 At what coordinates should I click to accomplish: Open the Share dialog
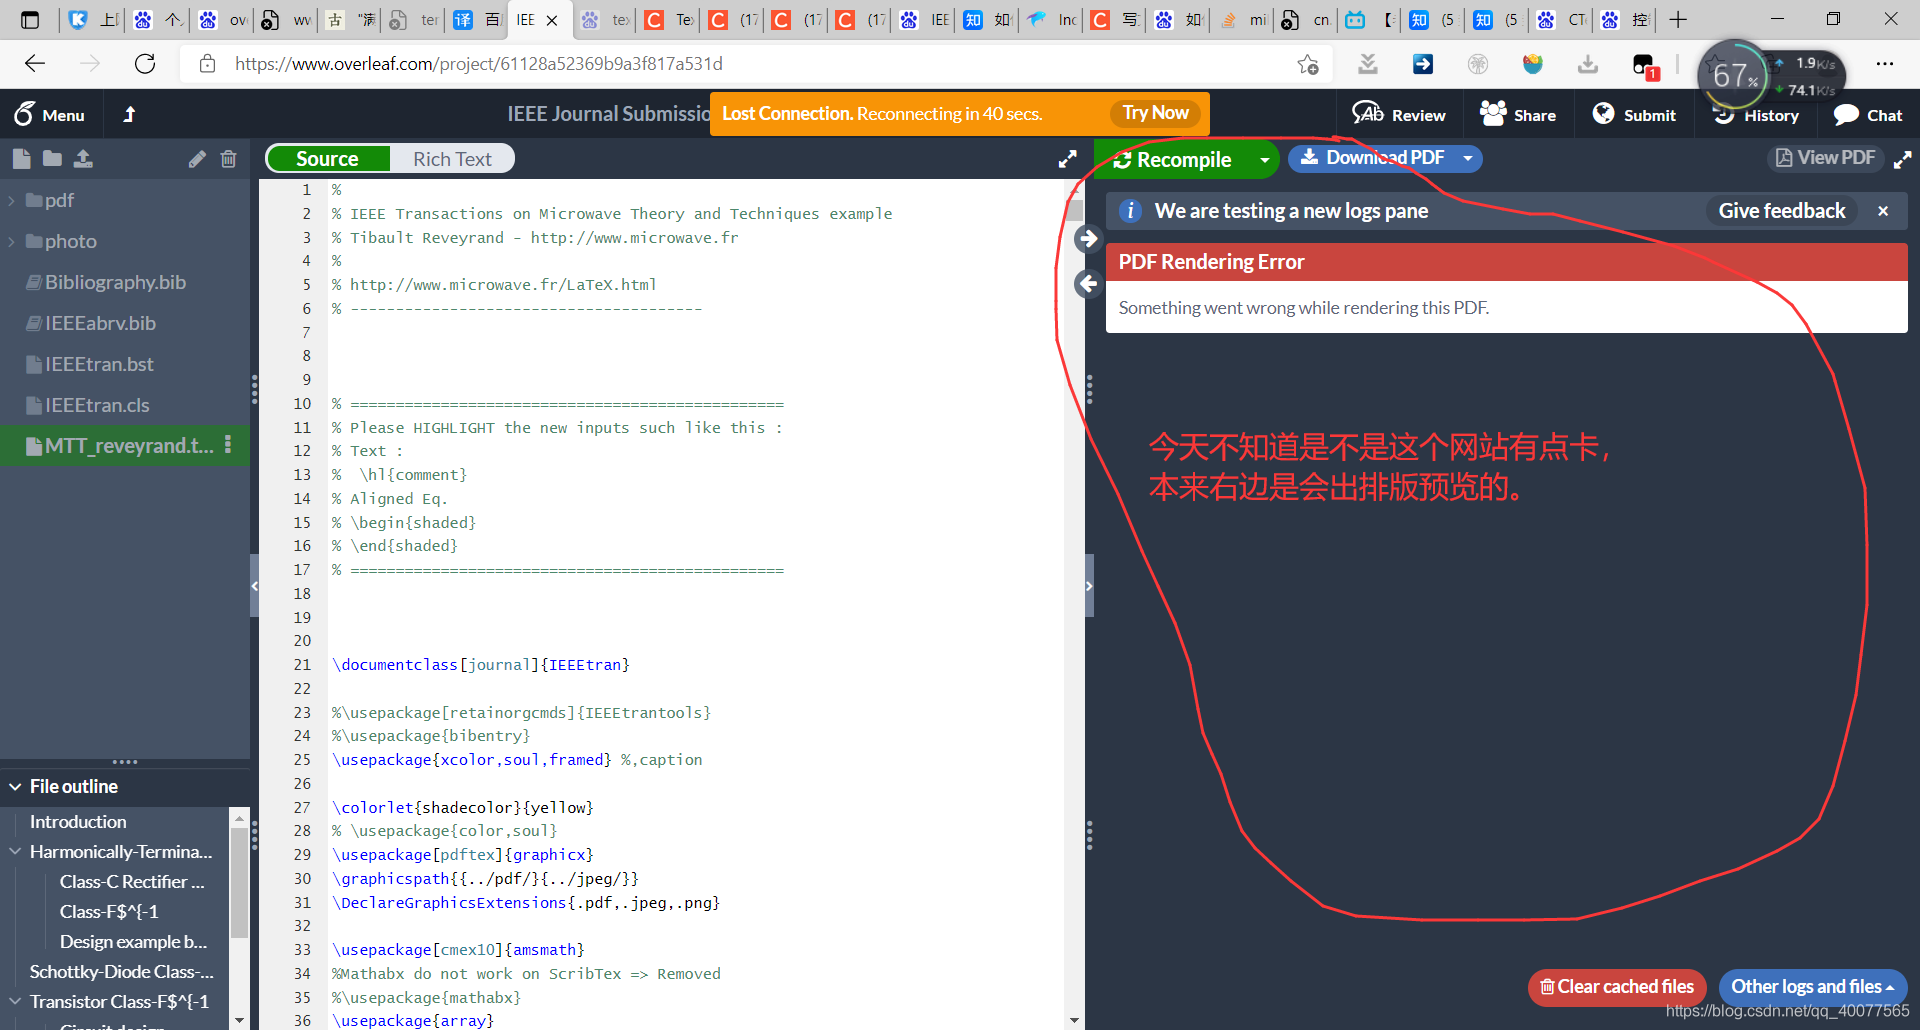(x=1518, y=115)
